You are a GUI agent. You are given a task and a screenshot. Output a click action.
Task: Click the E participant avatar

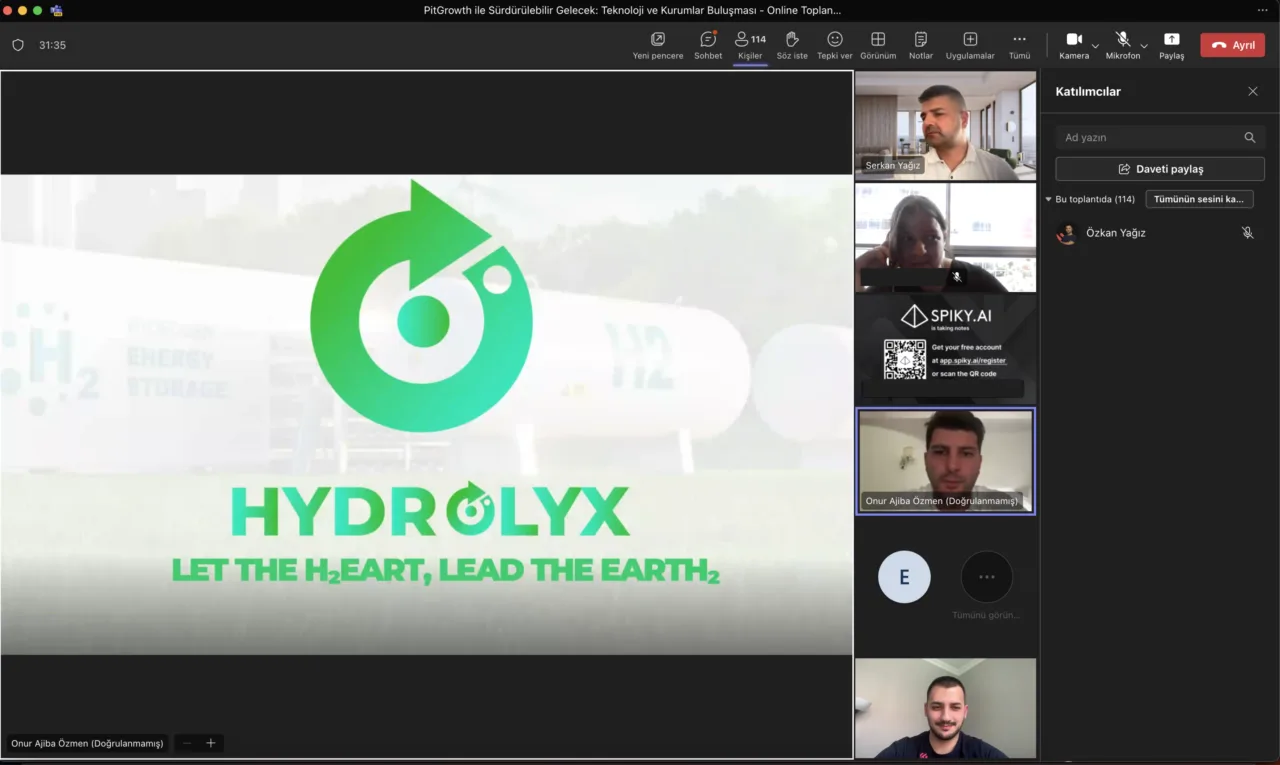[x=904, y=577]
